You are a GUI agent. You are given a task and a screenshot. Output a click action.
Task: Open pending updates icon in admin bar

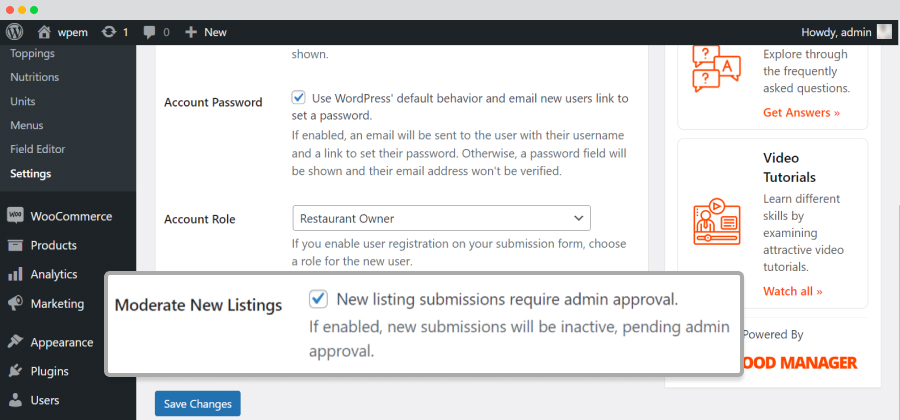click(108, 32)
